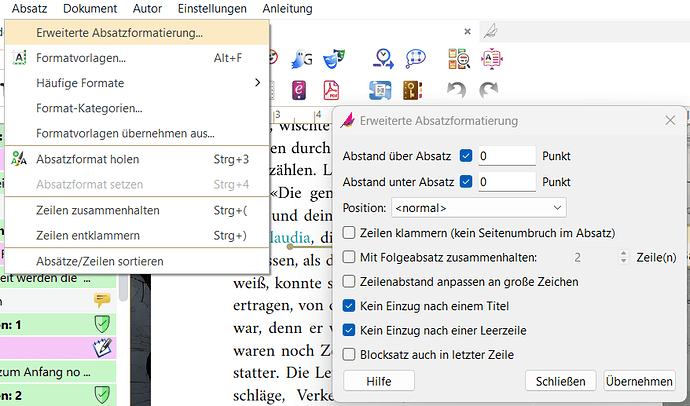
Task: Enable Zeilen klammern checkbox
Action: (349, 232)
